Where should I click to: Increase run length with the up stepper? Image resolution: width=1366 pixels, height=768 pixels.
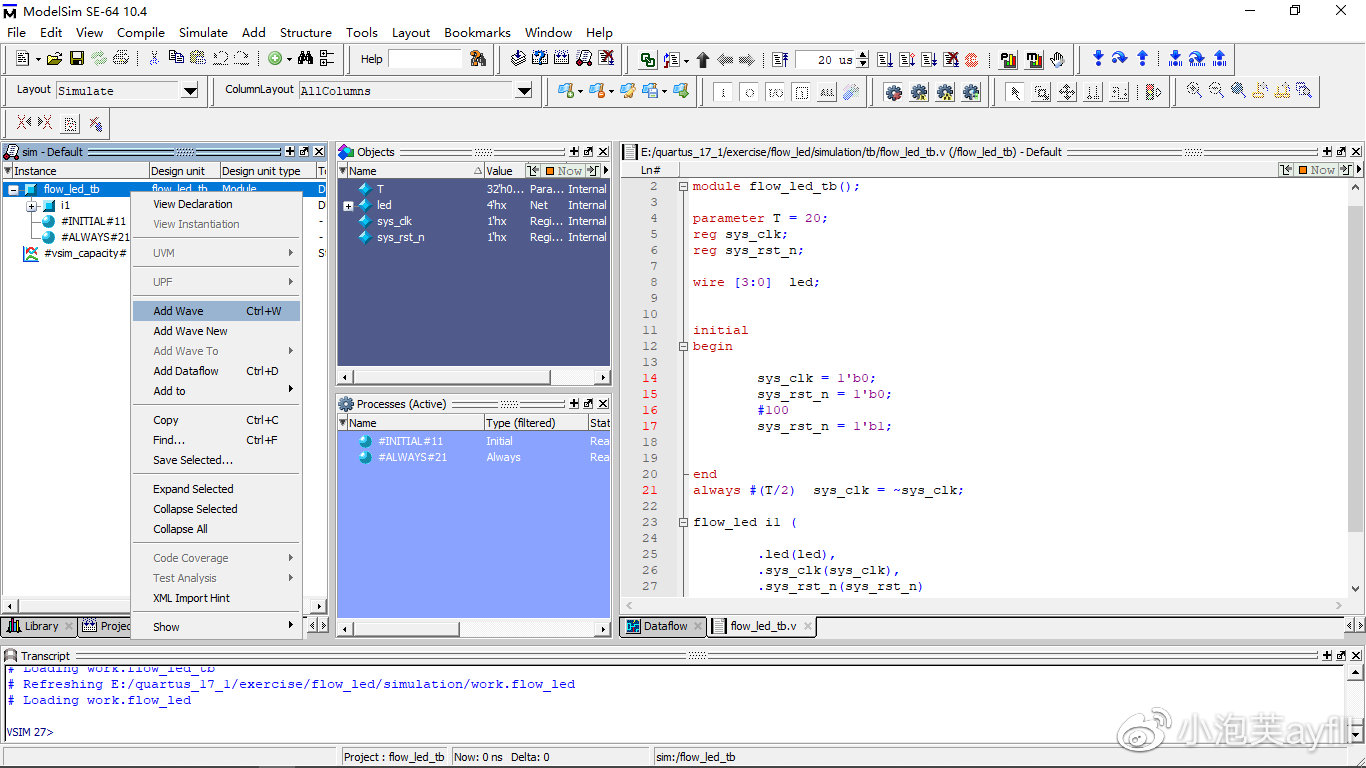[863, 55]
